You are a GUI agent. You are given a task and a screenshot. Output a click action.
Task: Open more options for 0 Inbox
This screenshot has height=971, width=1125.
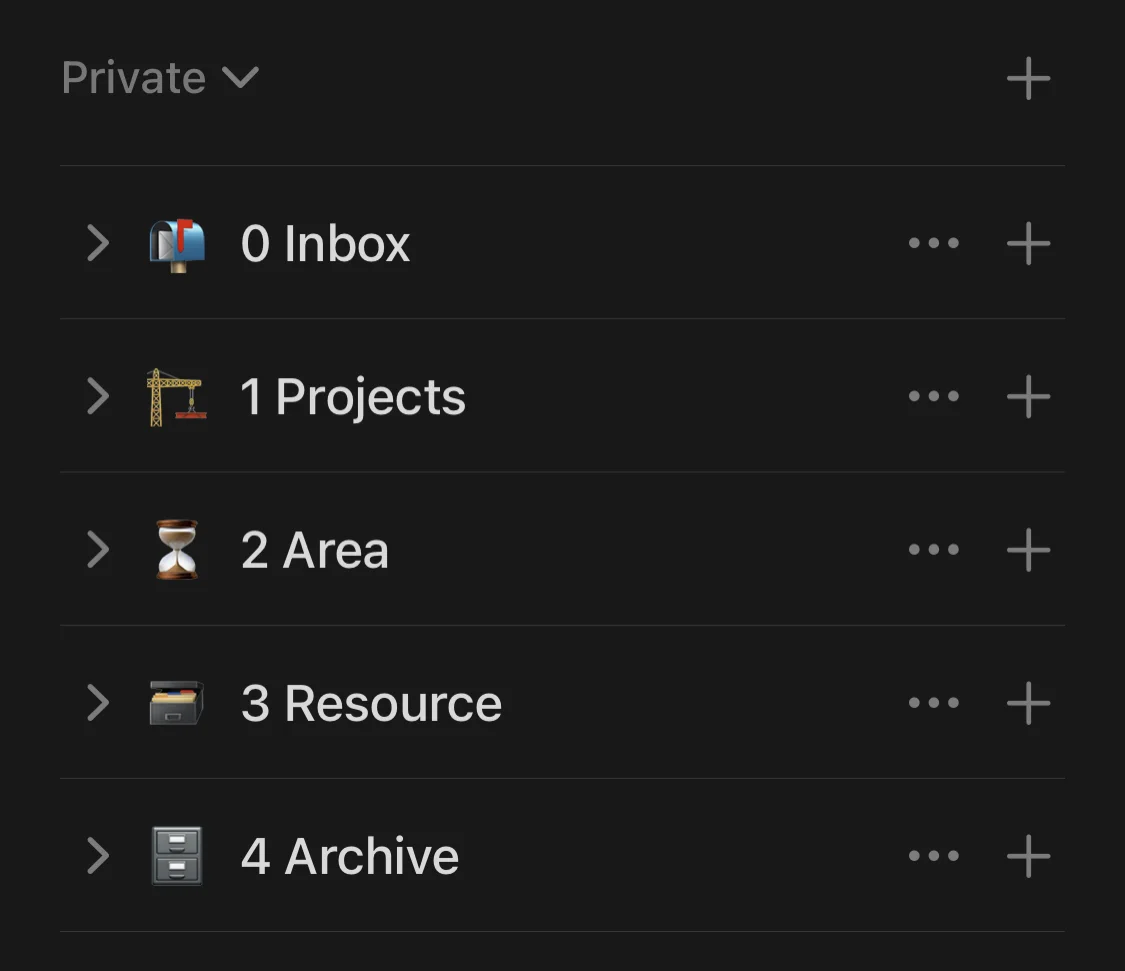(x=933, y=243)
